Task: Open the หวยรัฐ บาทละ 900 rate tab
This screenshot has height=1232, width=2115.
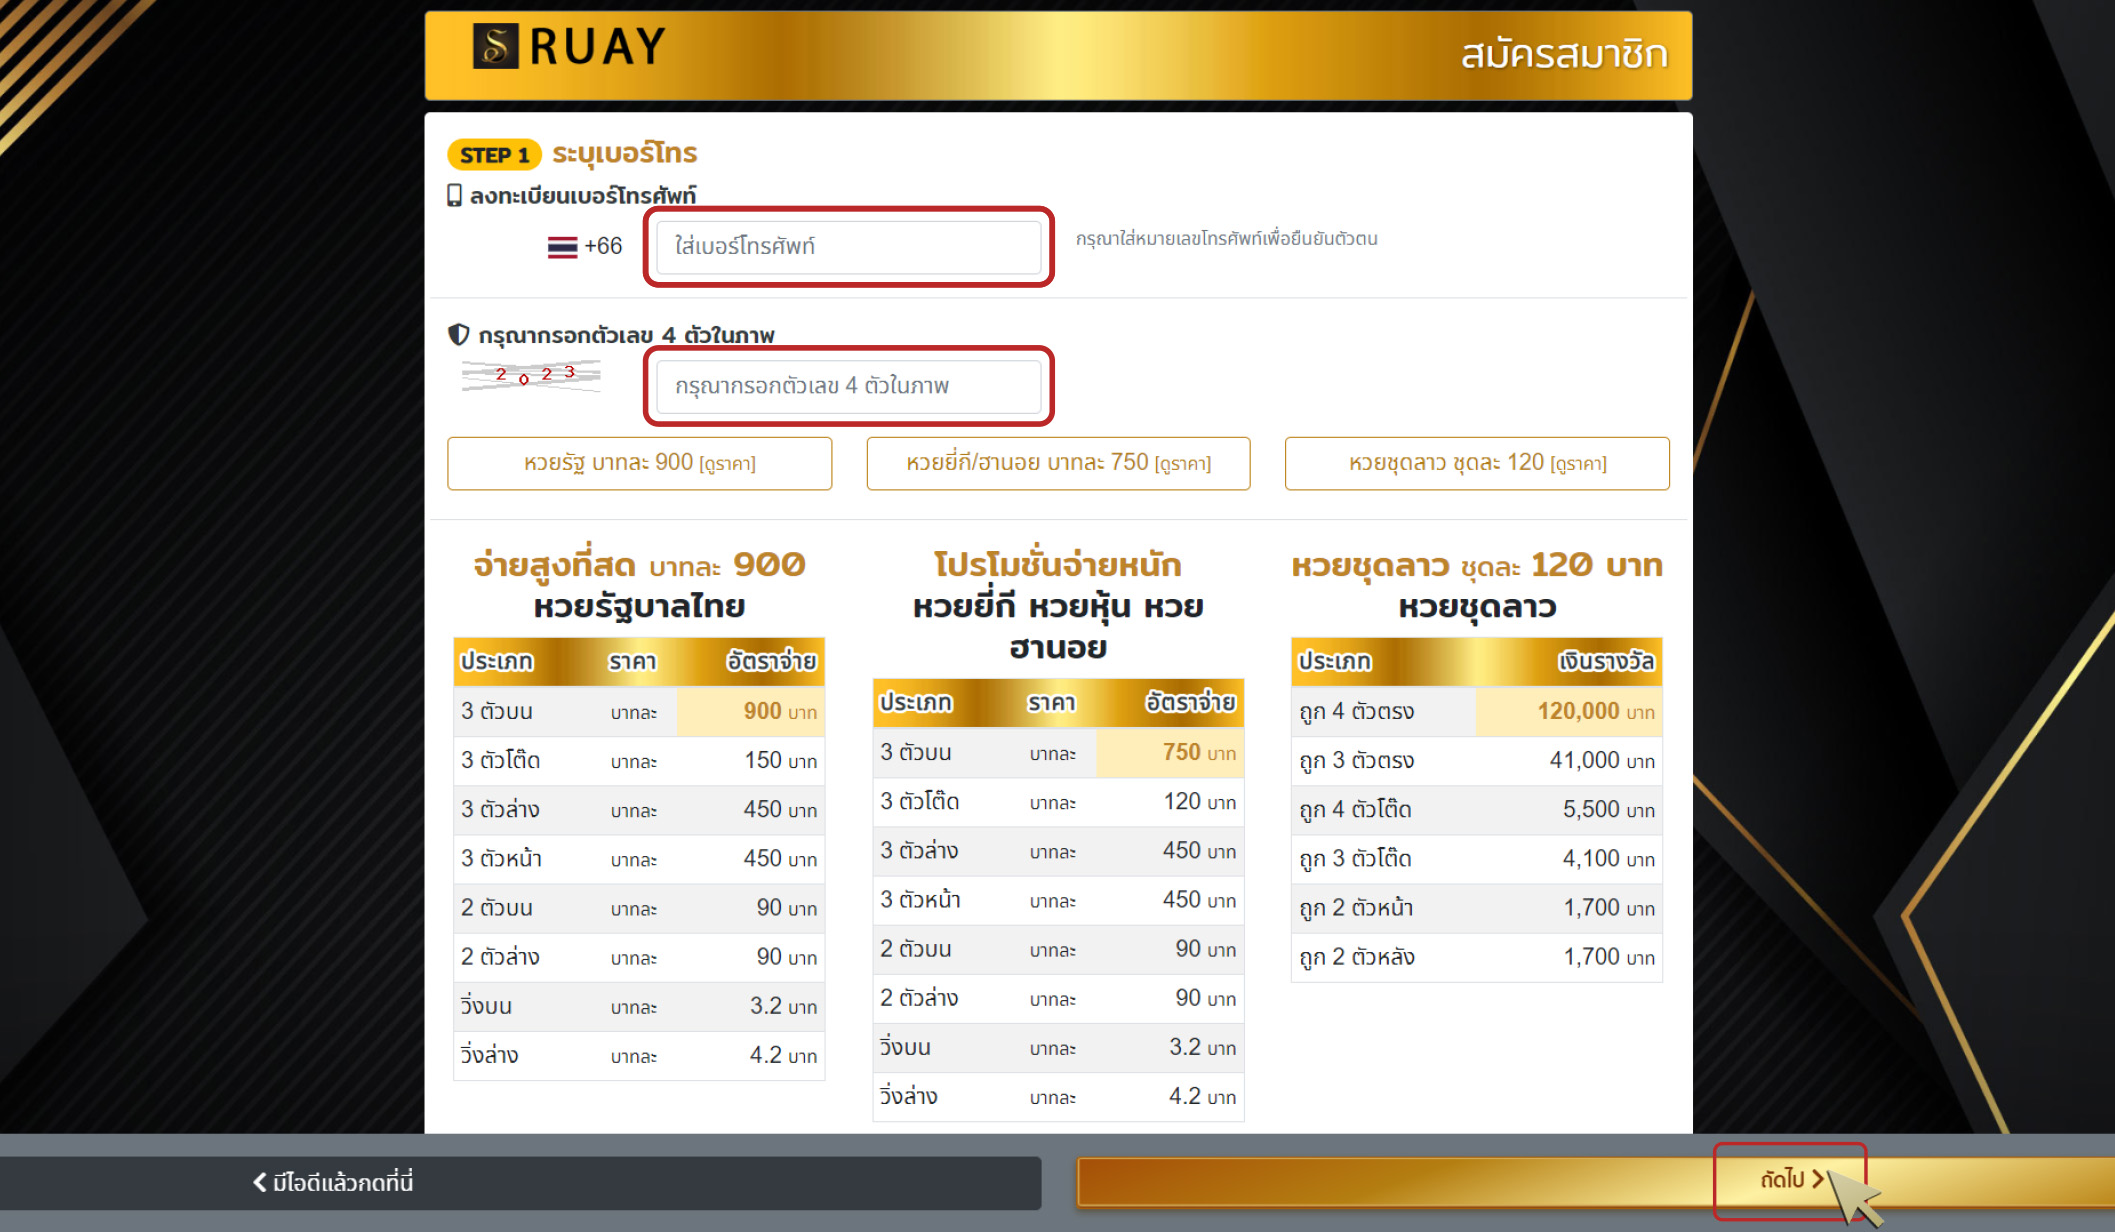Action: pos(639,463)
